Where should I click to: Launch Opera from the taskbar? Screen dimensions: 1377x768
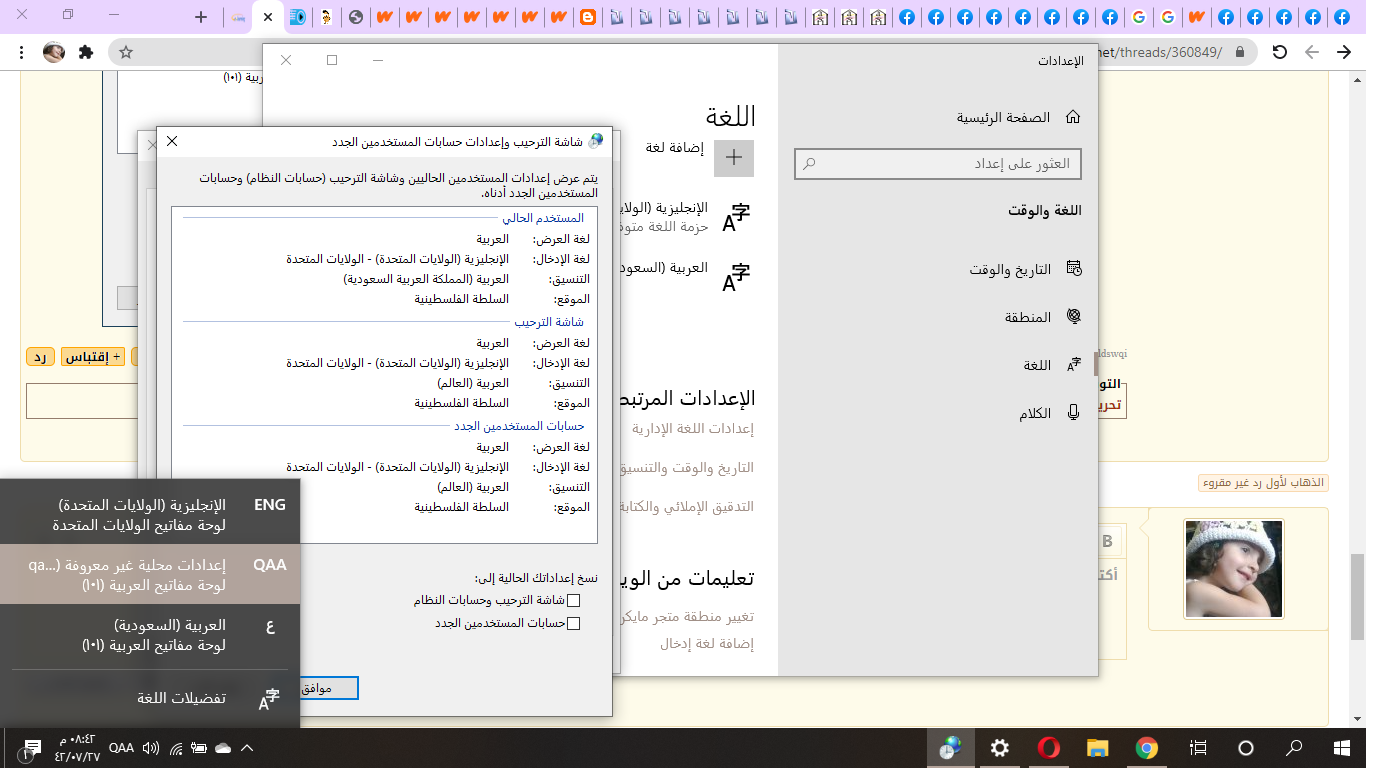click(1048, 748)
